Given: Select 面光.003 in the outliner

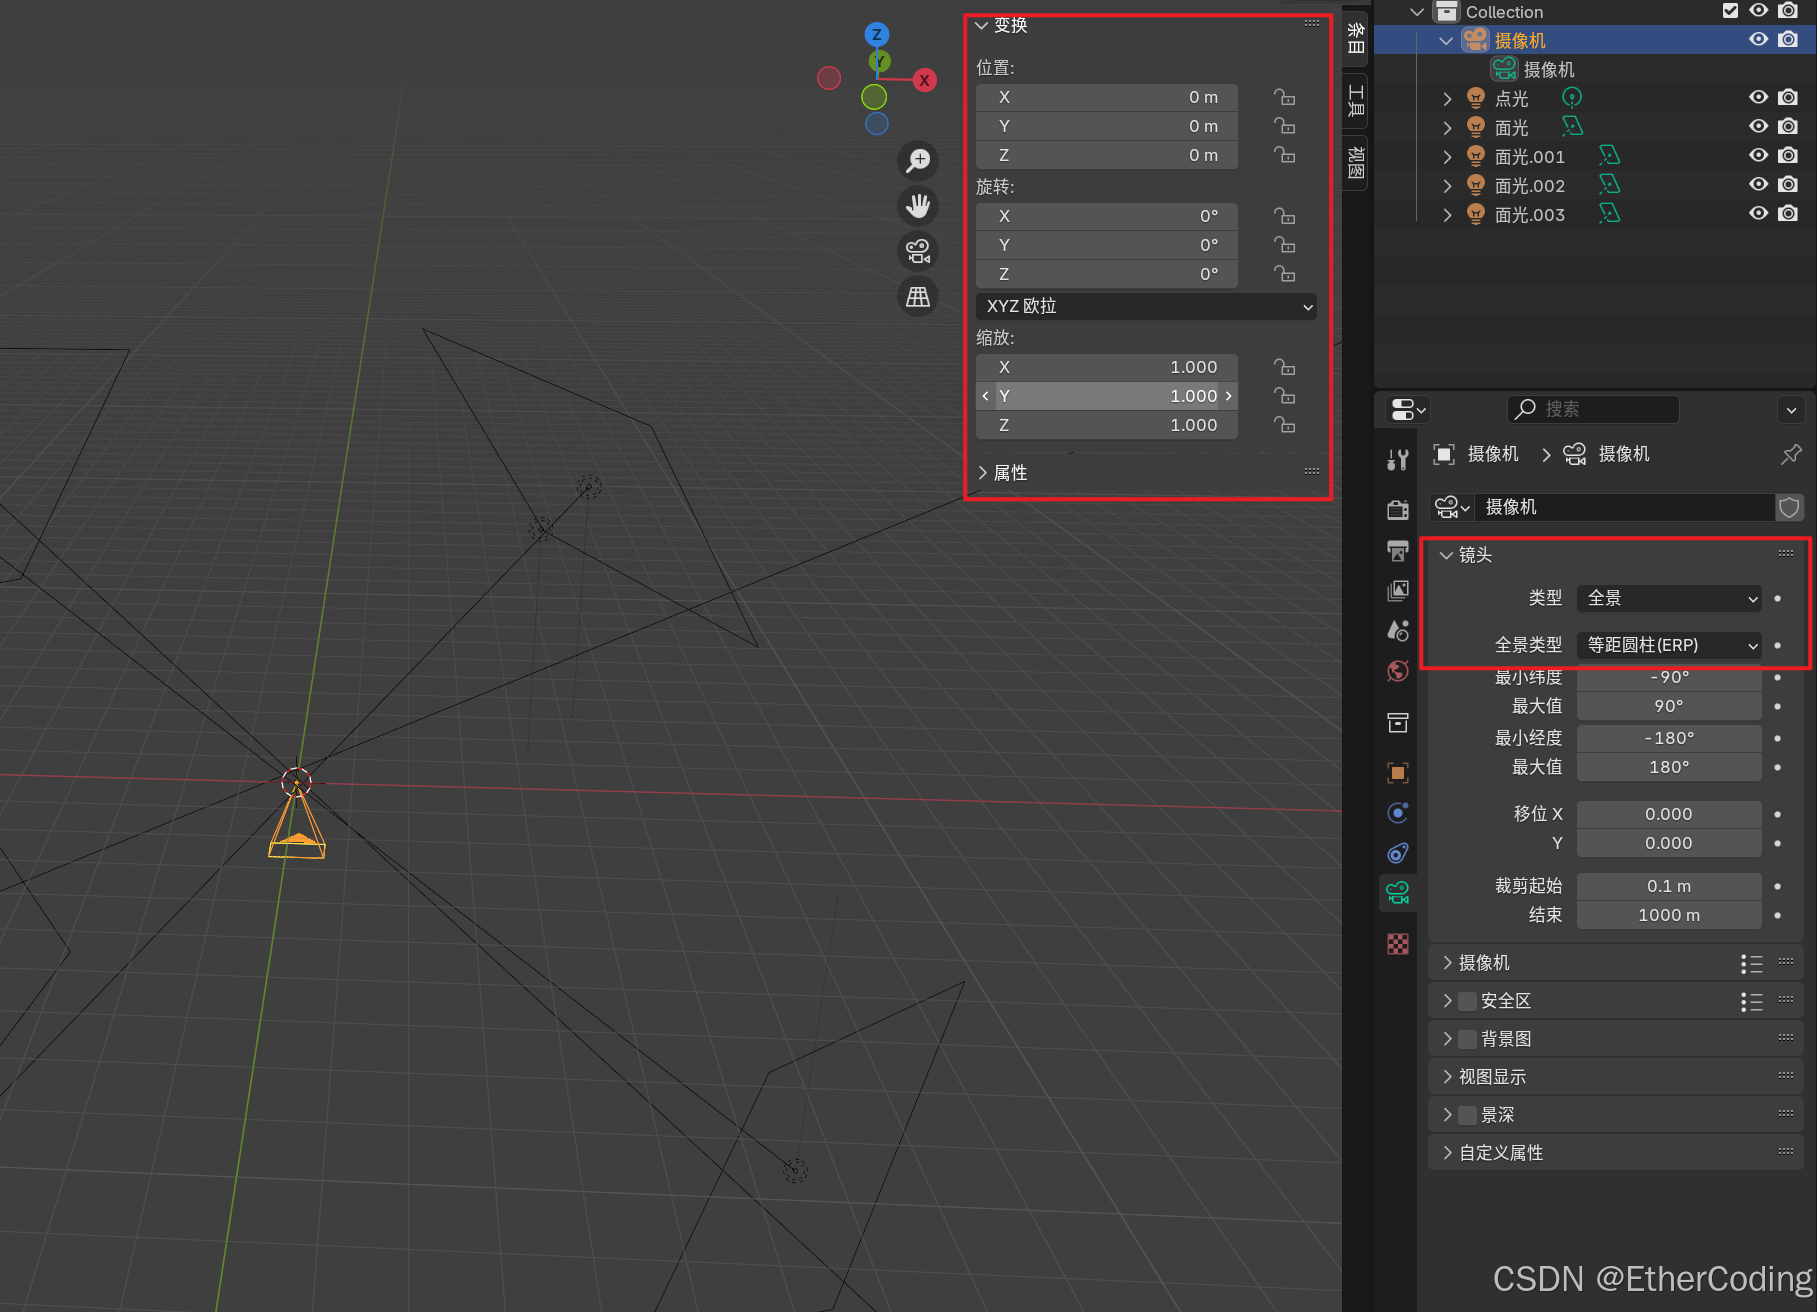Looking at the screenshot, I should coord(1529,215).
